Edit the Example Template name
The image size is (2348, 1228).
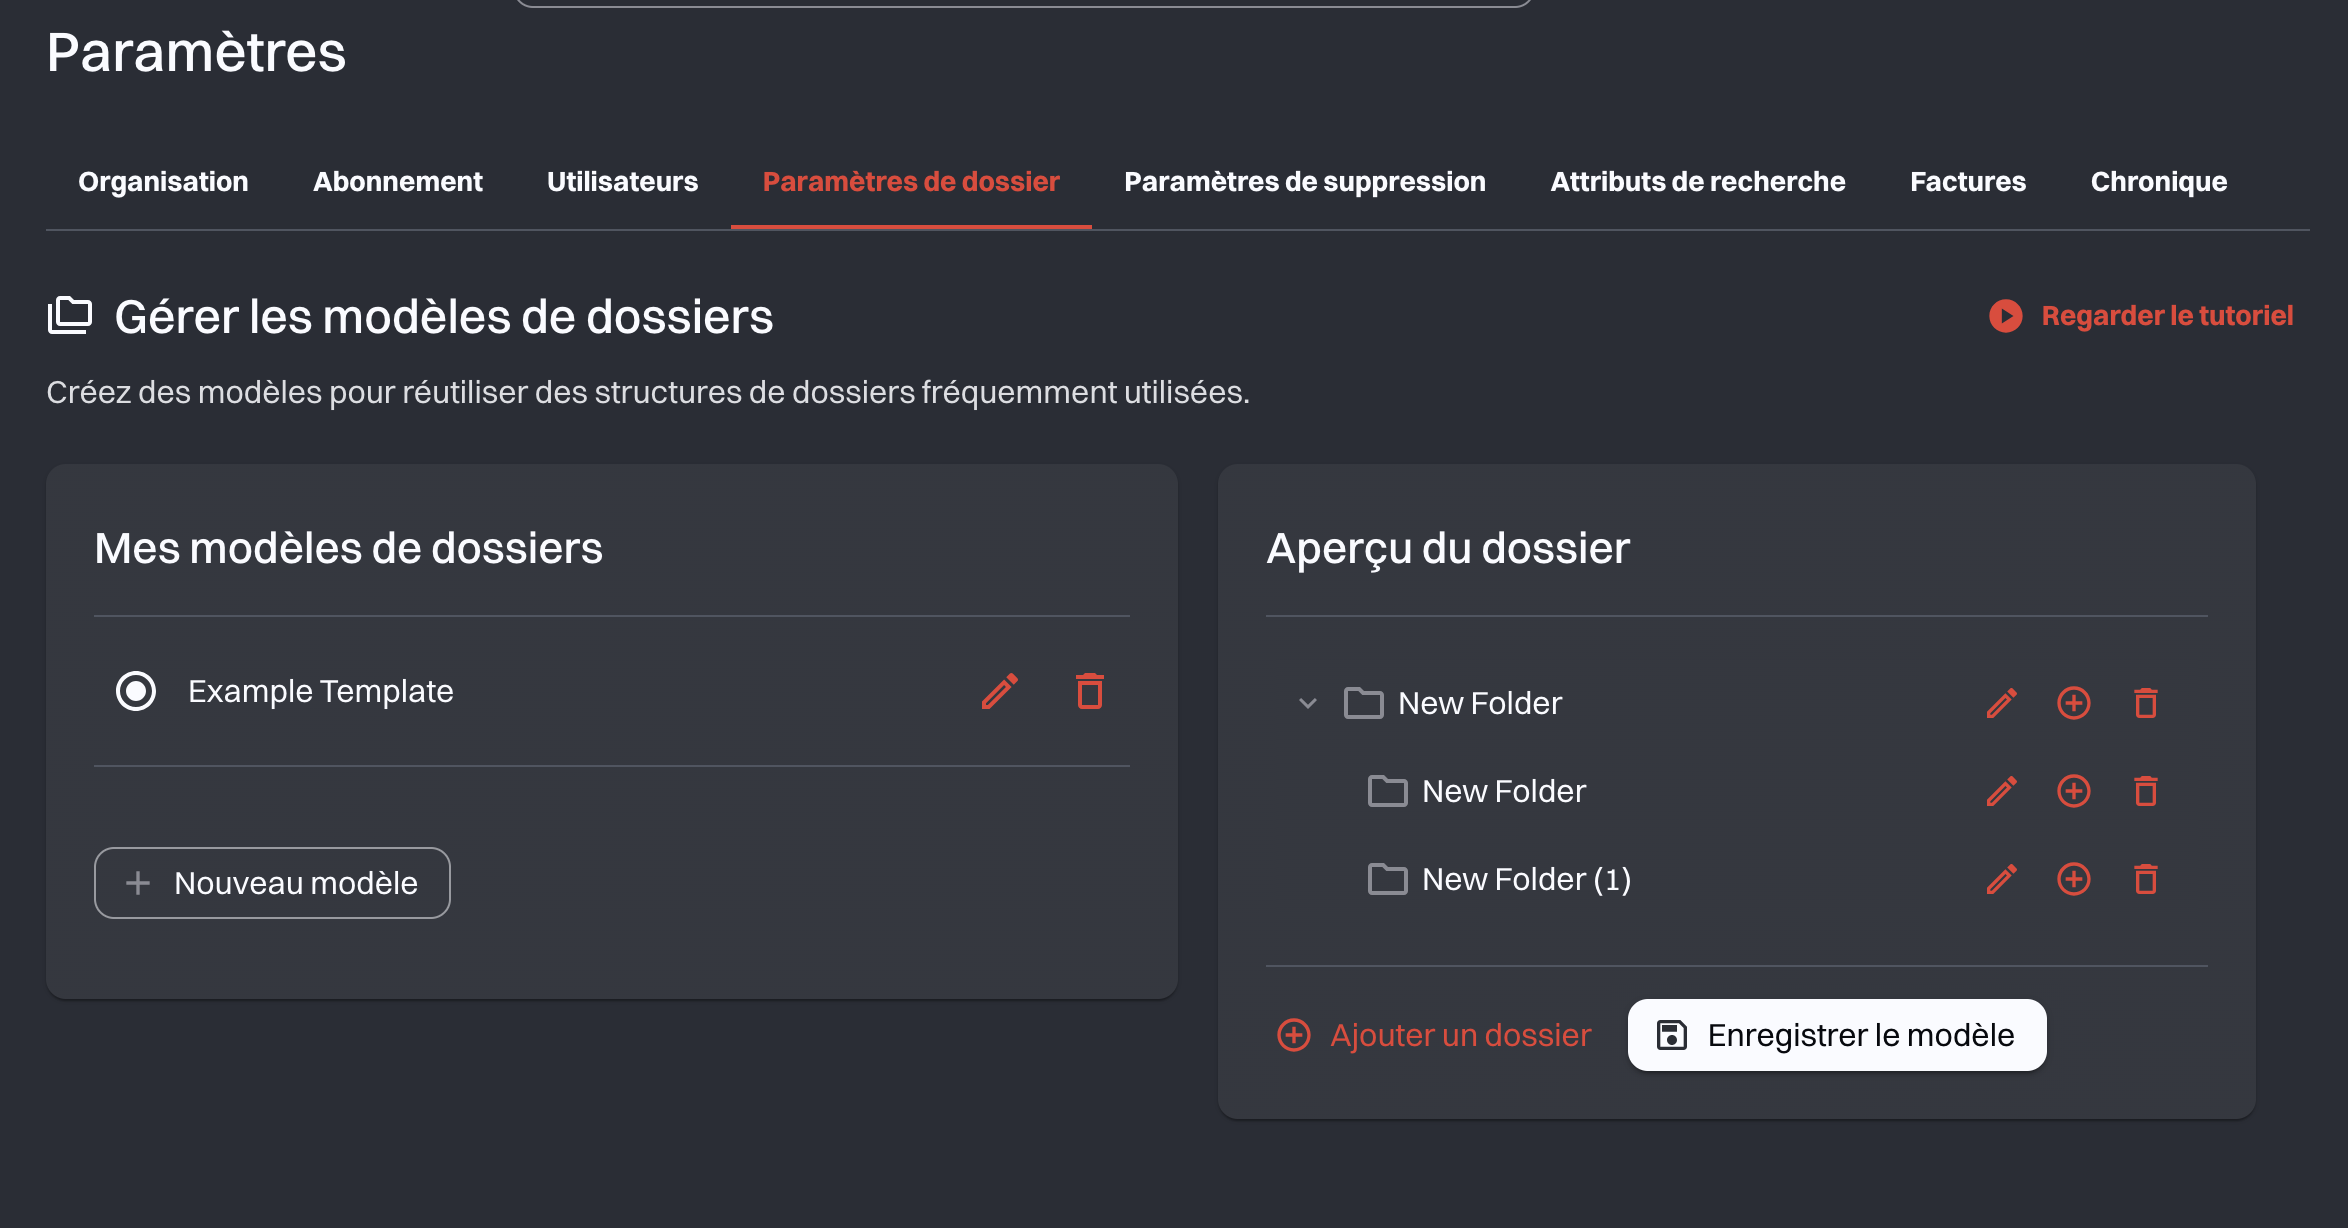coord(999,691)
